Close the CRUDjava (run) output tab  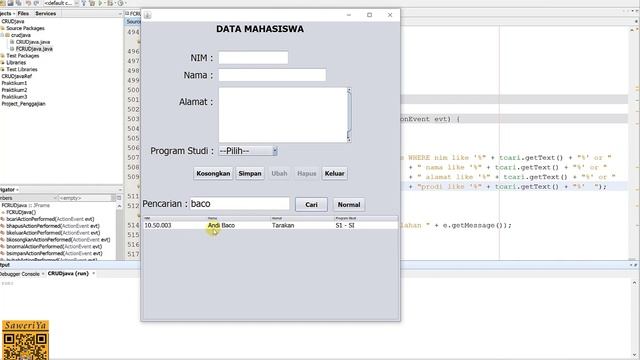tap(93, 273)
